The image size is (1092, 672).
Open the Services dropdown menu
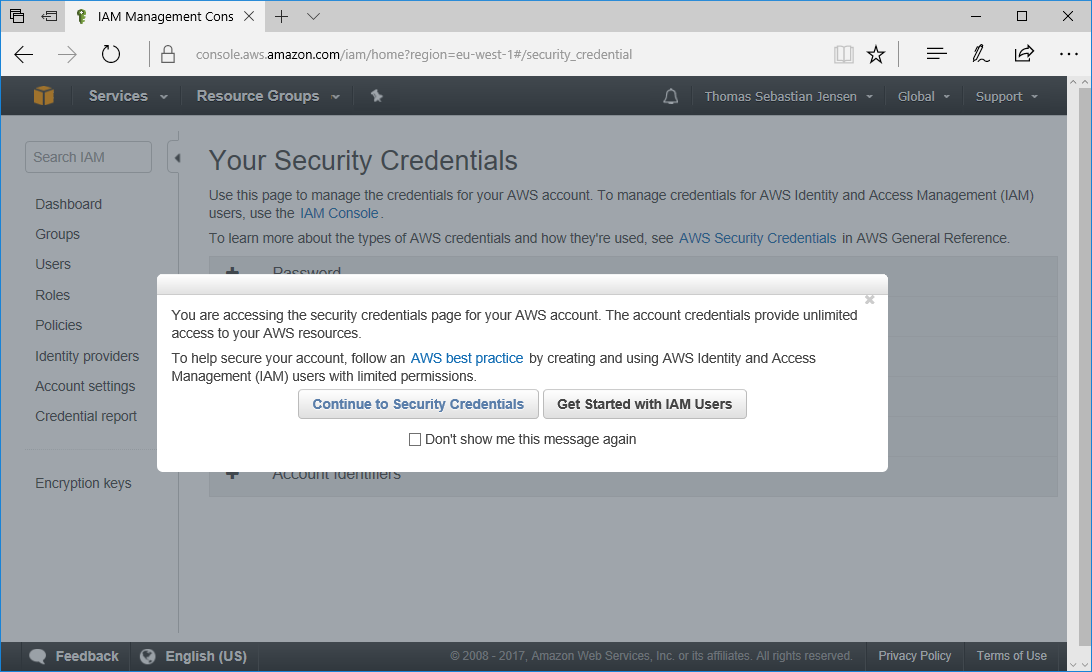point(128,96)
